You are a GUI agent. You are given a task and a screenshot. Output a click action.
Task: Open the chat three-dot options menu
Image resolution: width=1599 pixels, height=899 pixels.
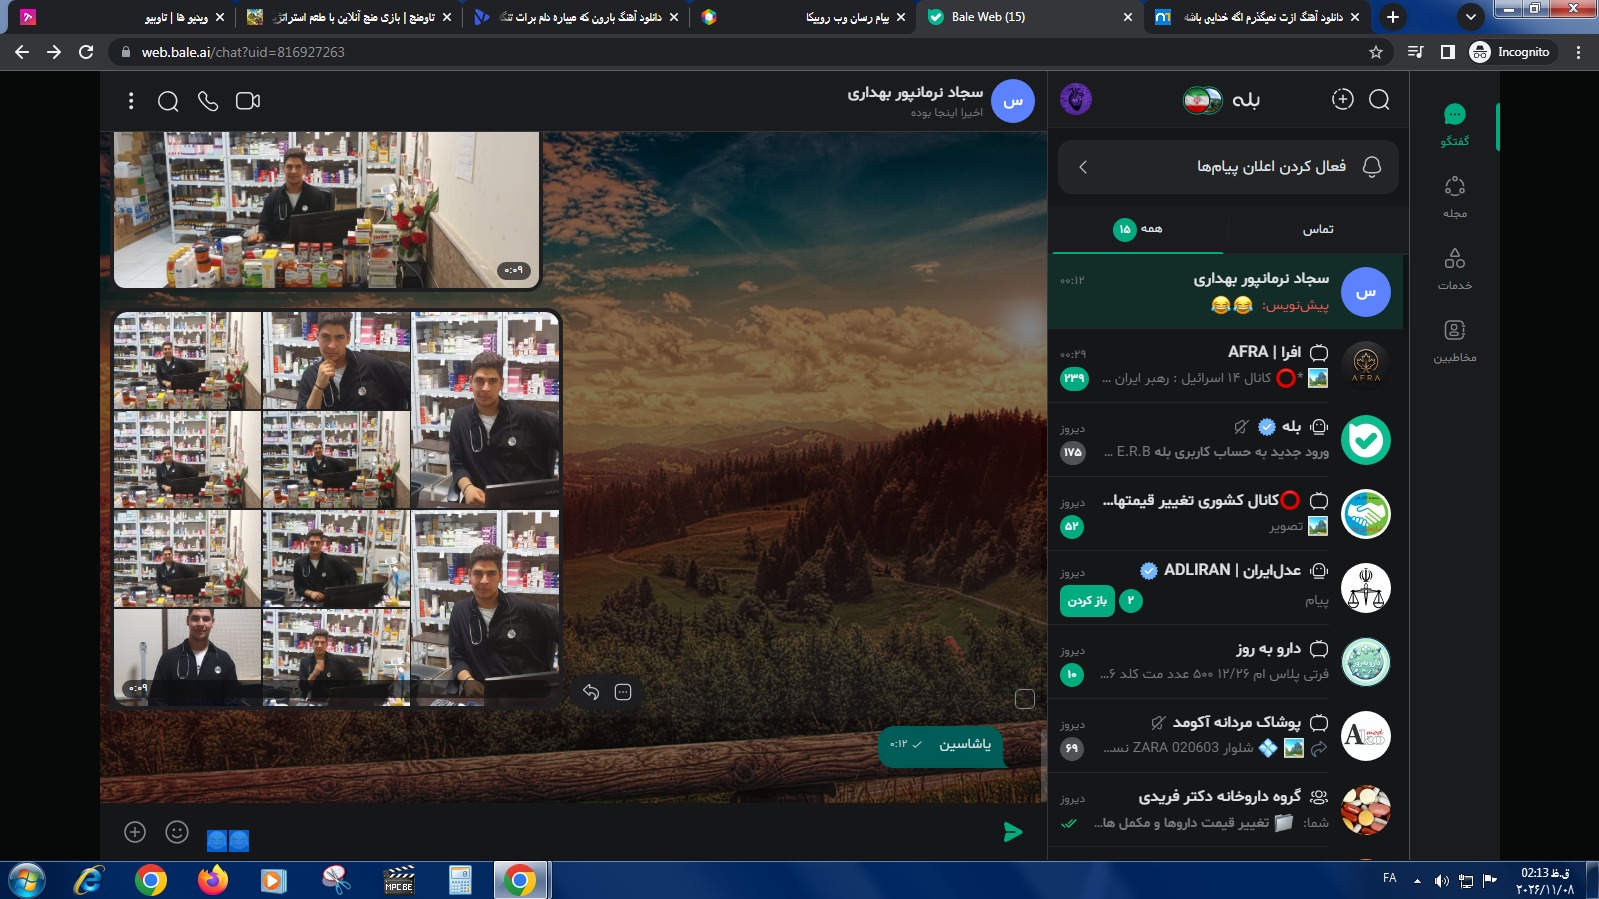tap(131, 101)
